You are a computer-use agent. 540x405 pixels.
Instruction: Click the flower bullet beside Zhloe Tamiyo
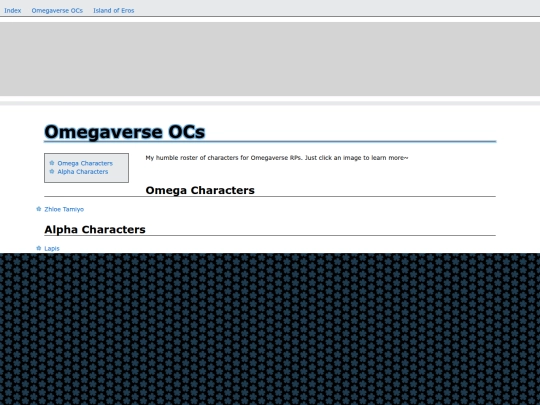click(x=39, y=209)
